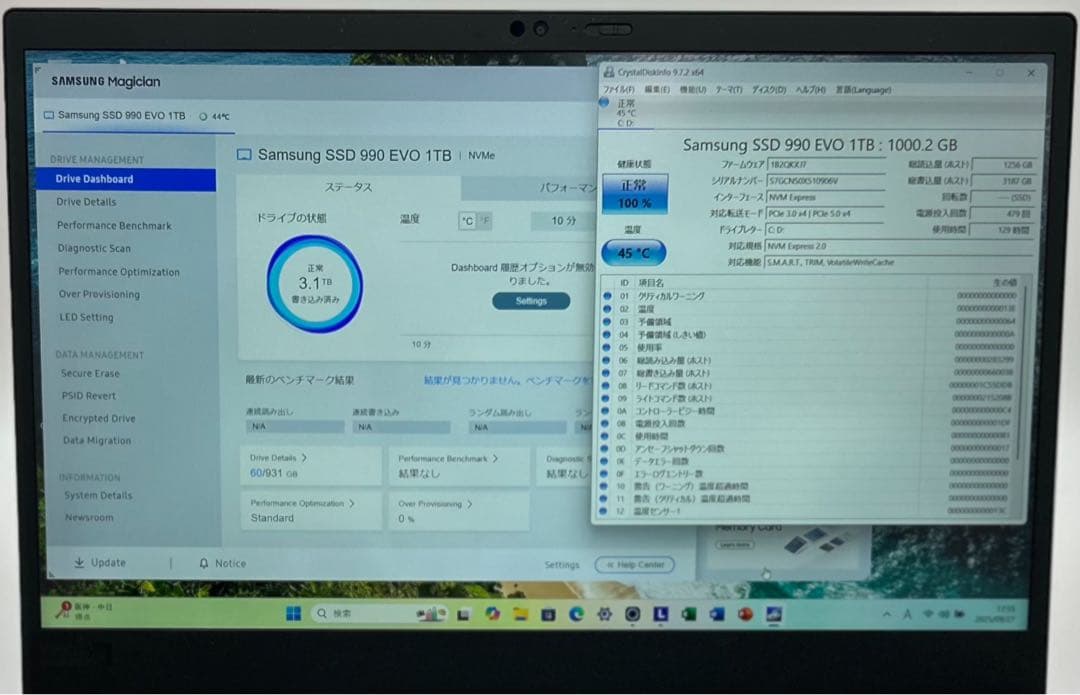Click the blue disk status icon in CrystalDiskInfo
The height and width of the screenshot is (695, 1080).
(603, 103)
